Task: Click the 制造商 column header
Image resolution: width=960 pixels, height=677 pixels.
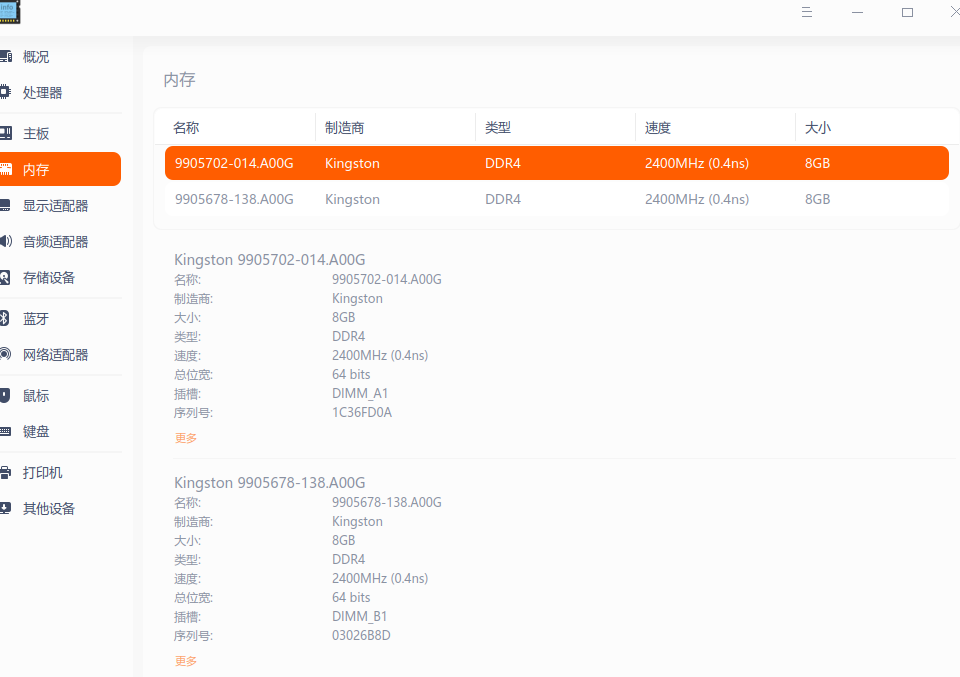Action: point(344,128)
